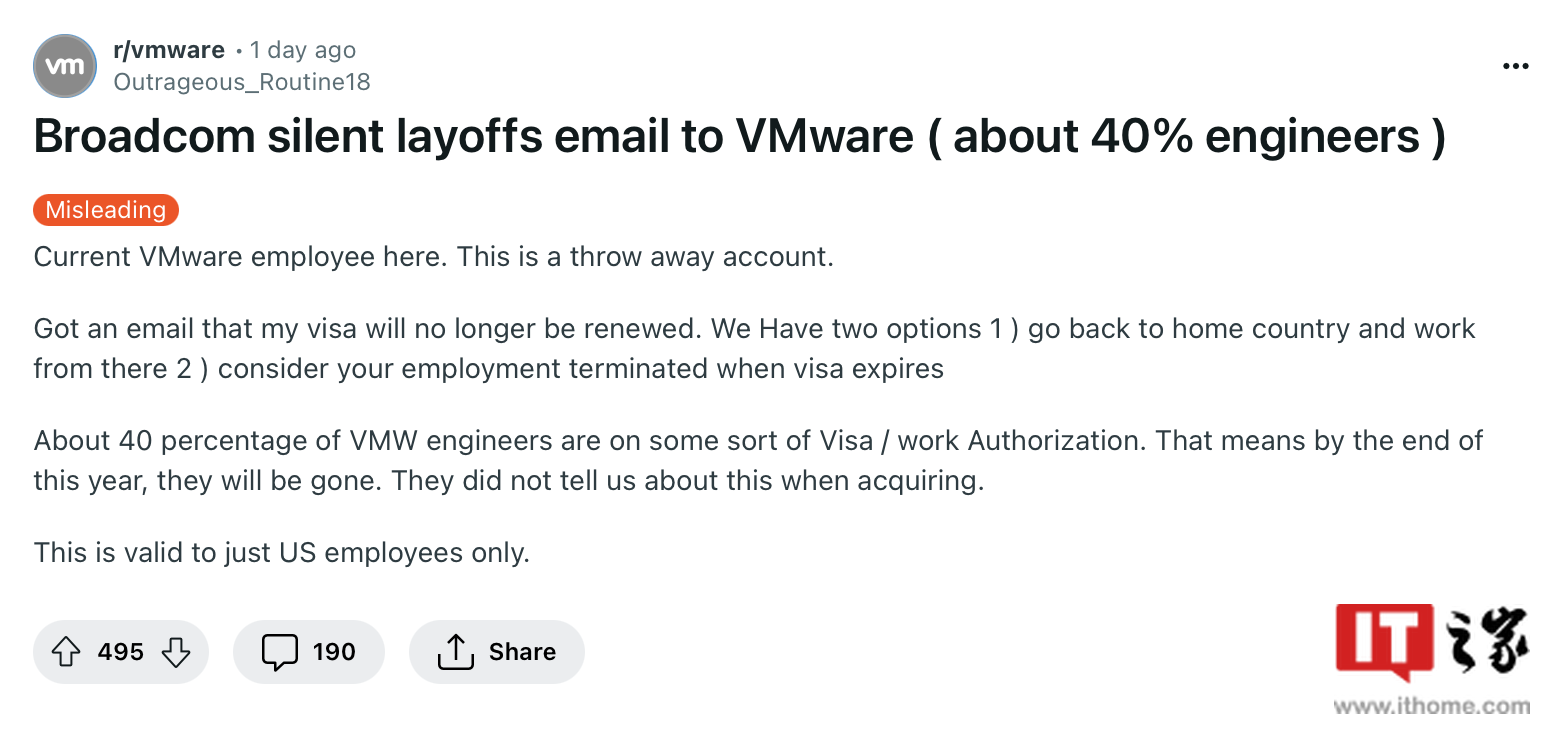Click the Broadcom silent layoffs post title
The width and height of the screenshot is (1554, 738).
(x=739, y=136)
